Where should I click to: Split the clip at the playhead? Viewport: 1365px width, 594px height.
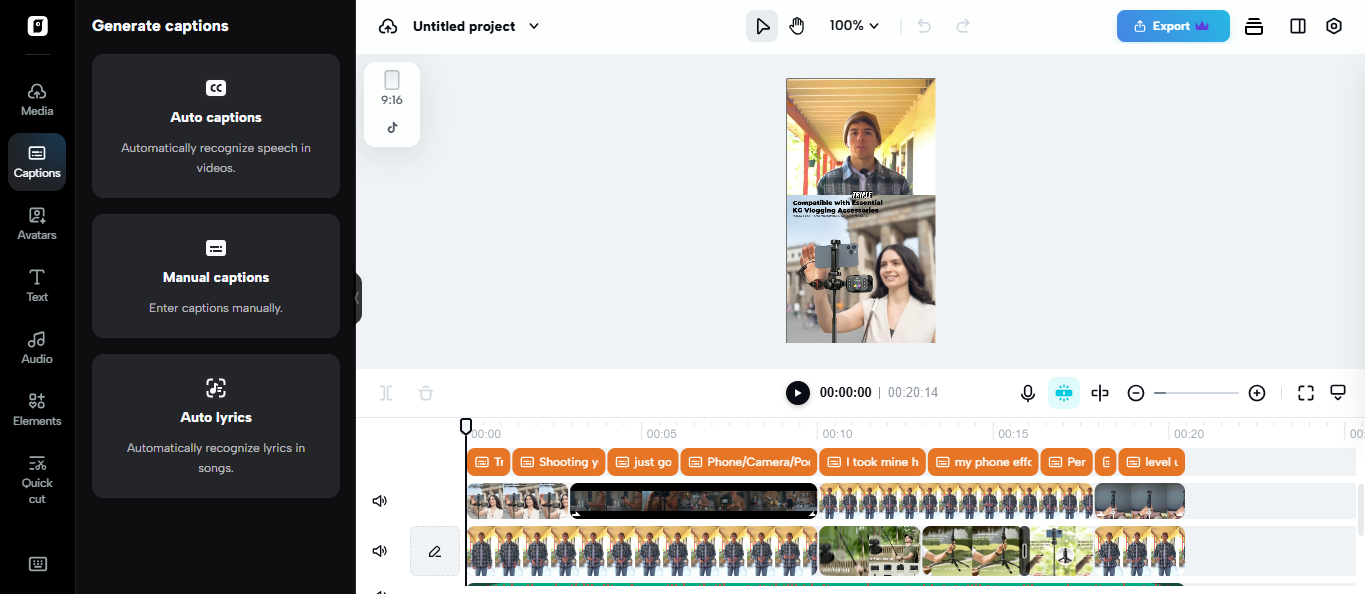pos(385,393)
